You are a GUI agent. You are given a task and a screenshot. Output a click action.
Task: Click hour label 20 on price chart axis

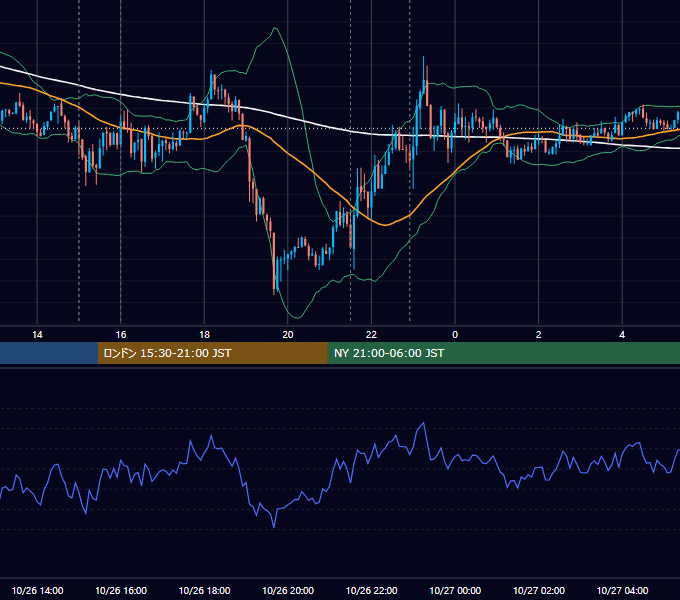click(x=288, y=335)
